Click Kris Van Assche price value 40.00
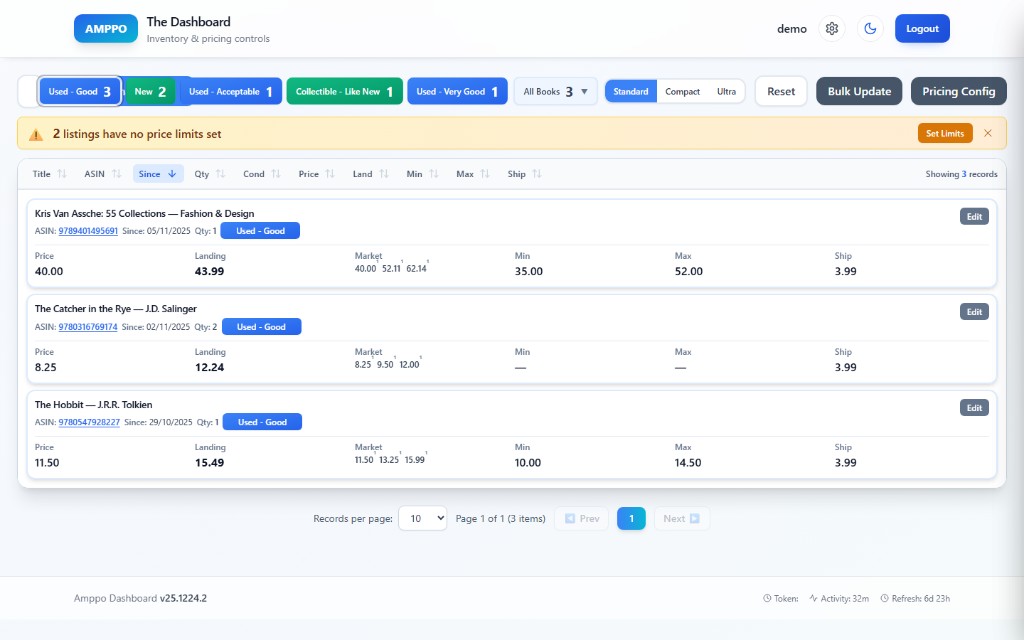The image size is (1024, 640). 49,271
